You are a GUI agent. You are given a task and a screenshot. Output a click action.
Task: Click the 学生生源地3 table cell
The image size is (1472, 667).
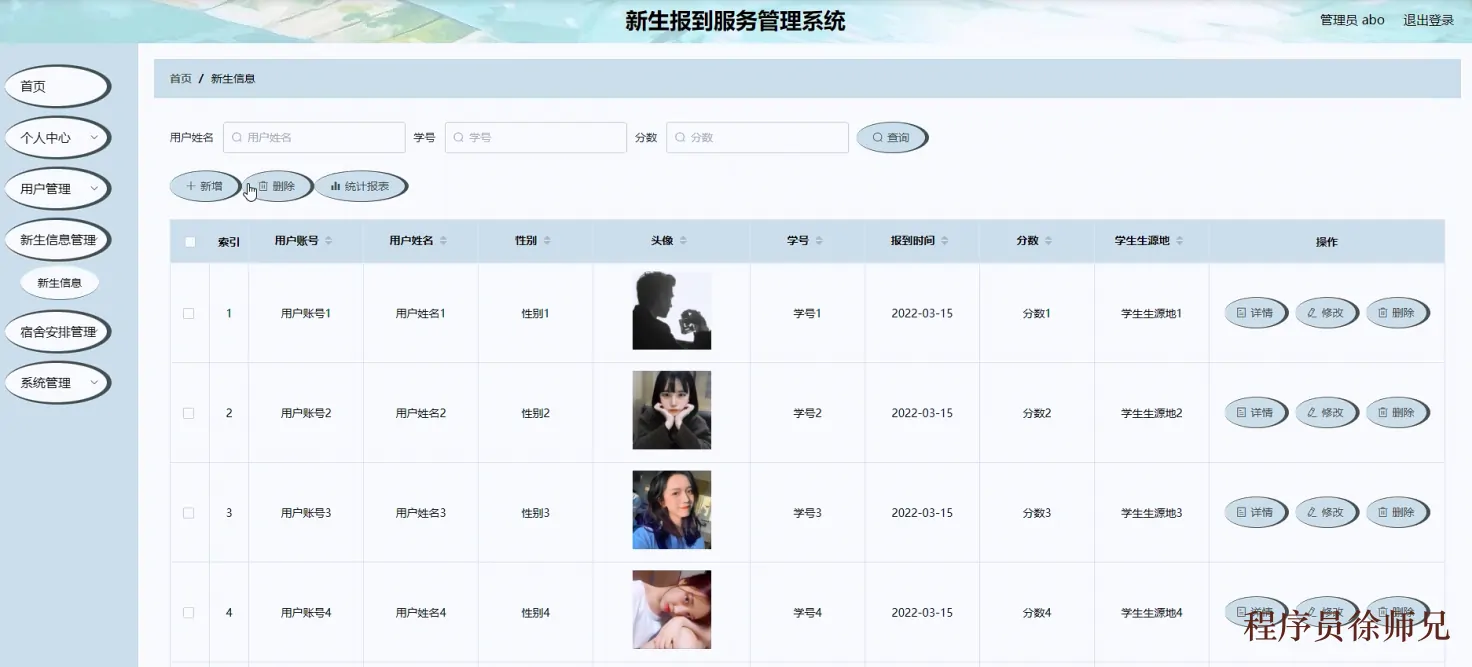[1152, 513]
